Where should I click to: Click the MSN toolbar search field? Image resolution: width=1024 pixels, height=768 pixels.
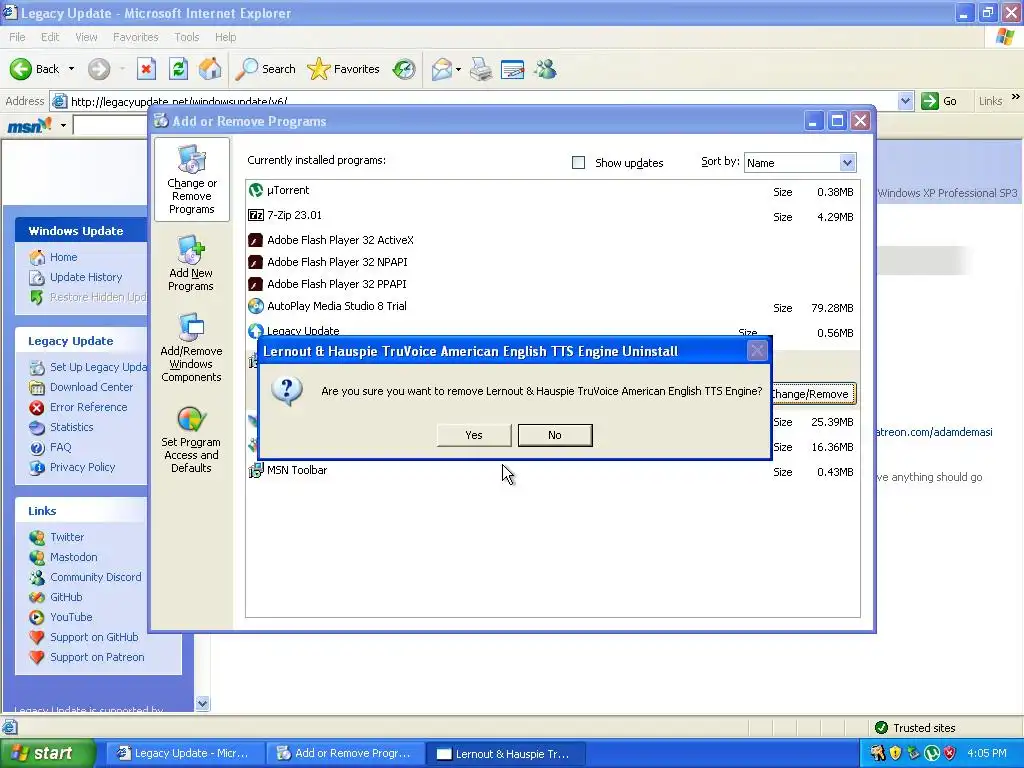[x=110, y=125]
